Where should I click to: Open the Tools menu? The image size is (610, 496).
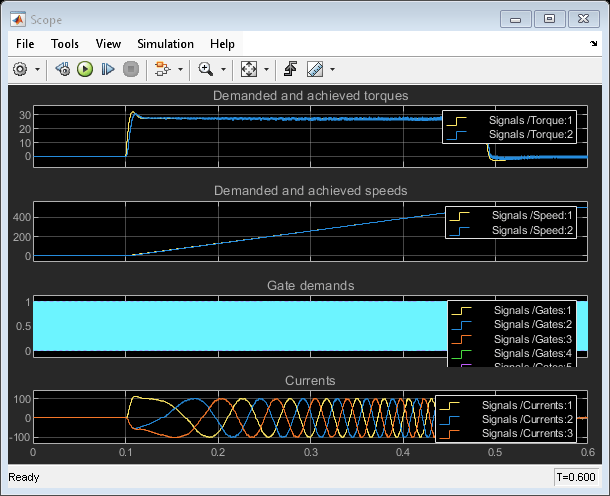(65, 44)
